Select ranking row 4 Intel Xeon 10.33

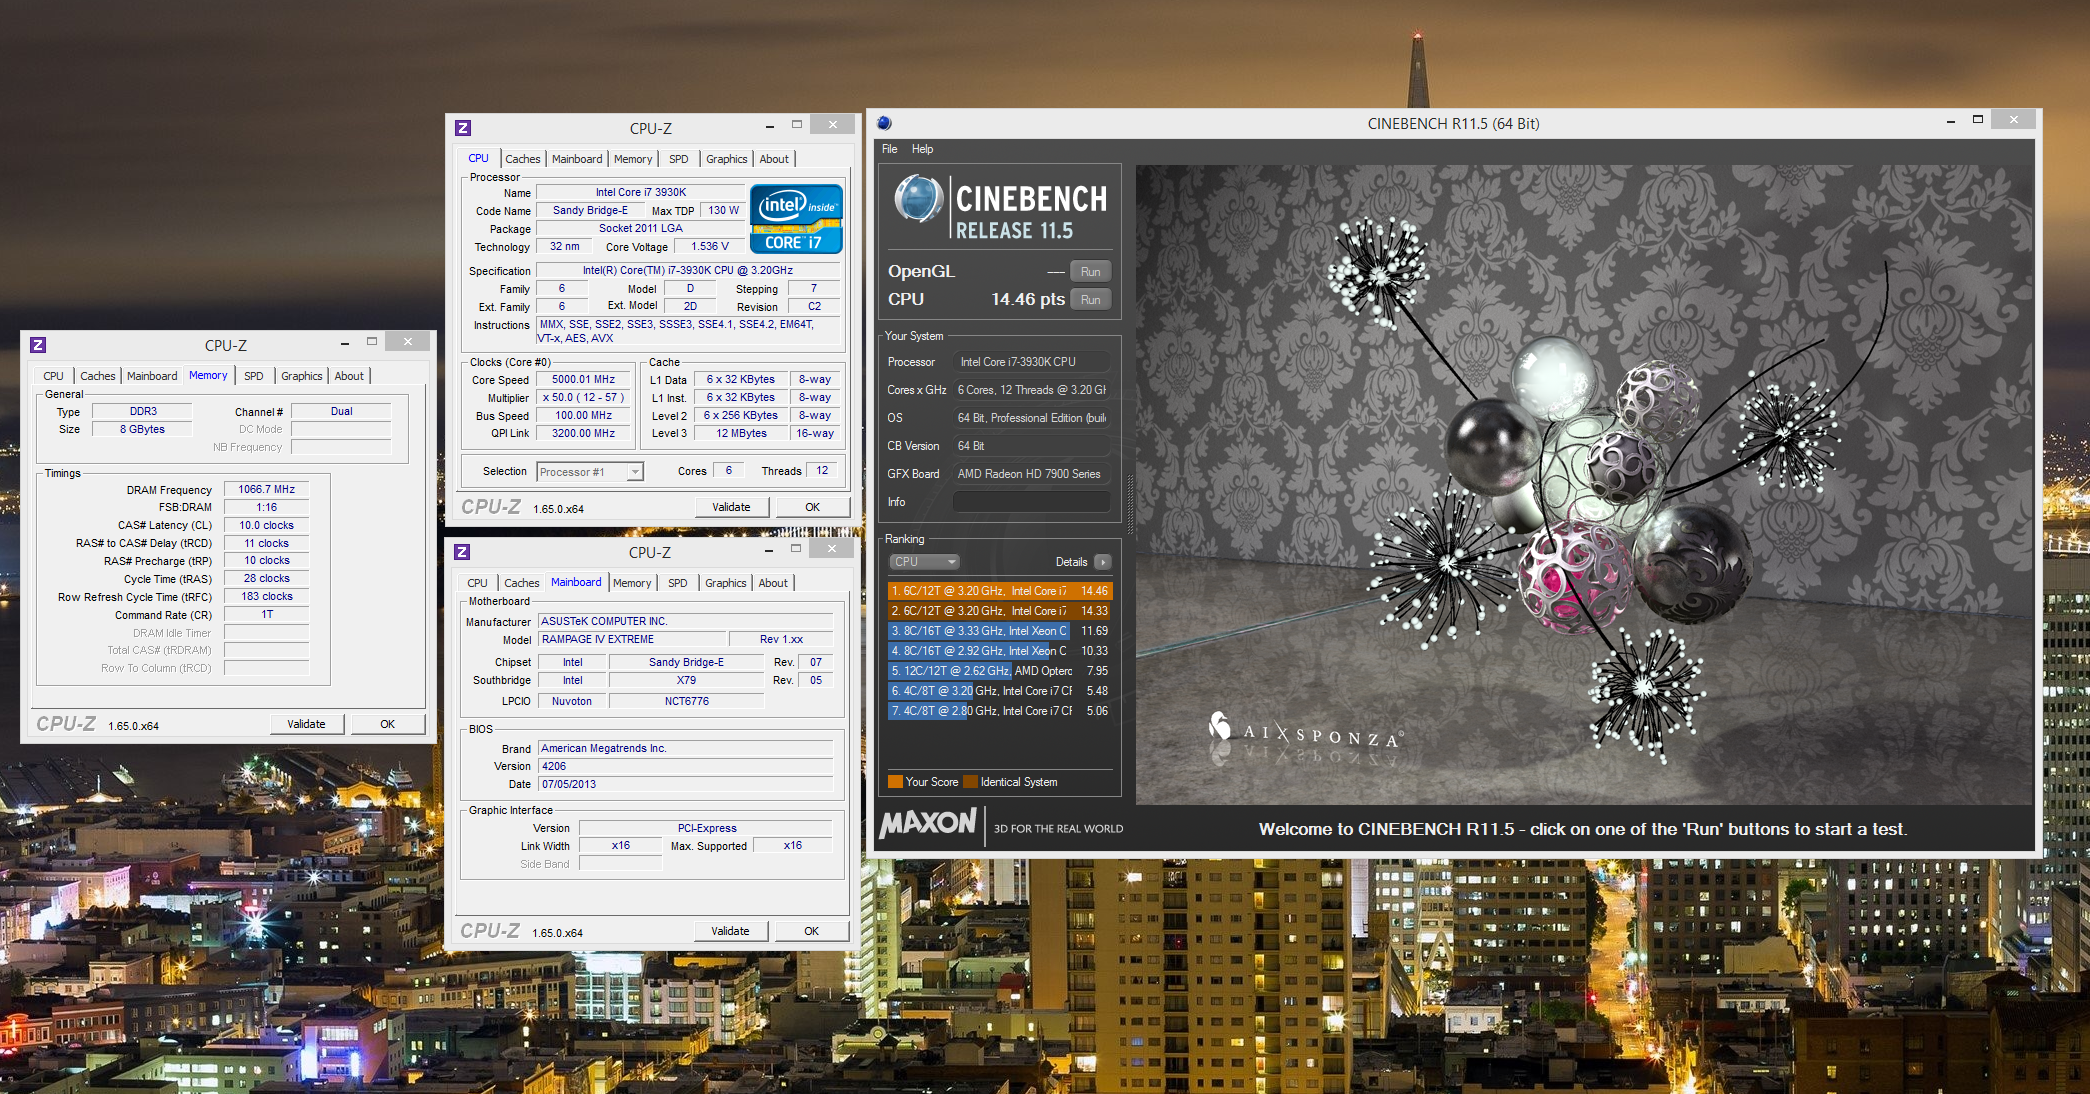pos(1000,651)
